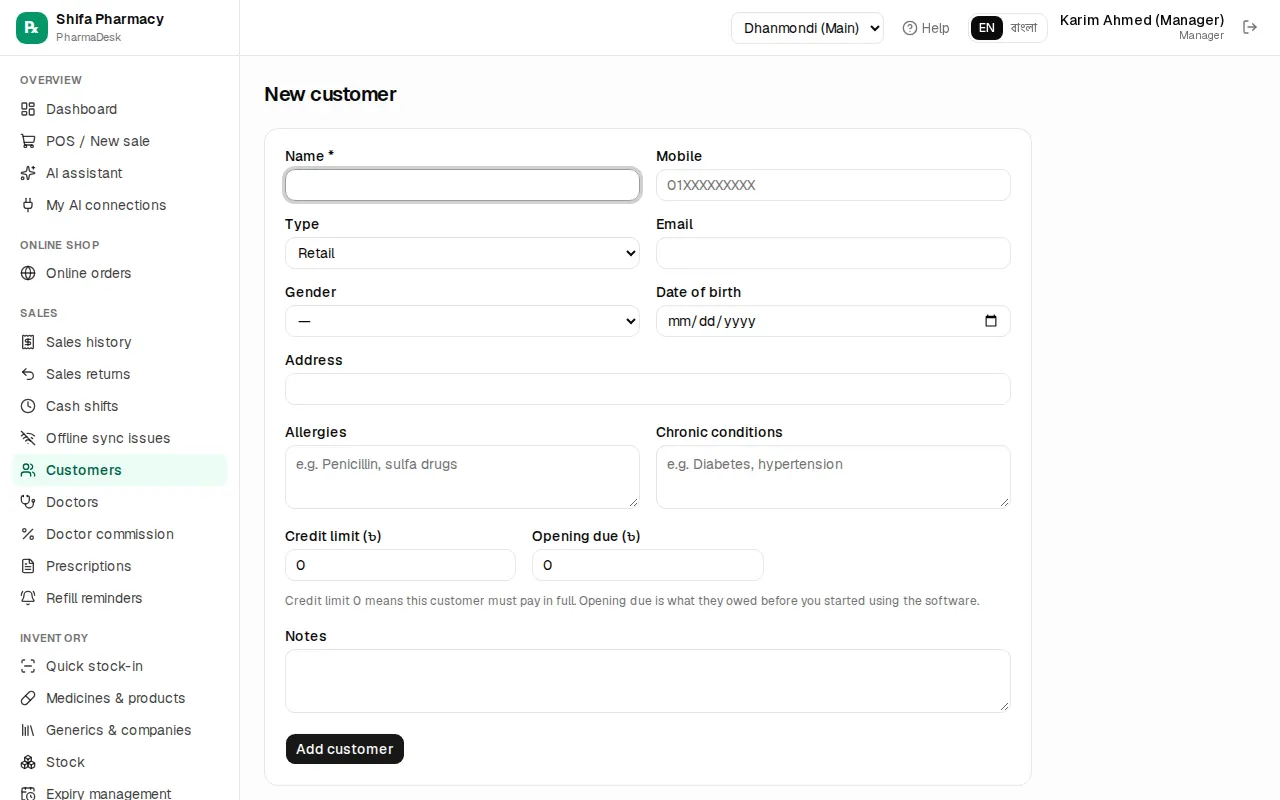Open the Dhanmondi (Main) branch dropdown
Viewport: 1280px width, 800px height.
coord(807,28)
